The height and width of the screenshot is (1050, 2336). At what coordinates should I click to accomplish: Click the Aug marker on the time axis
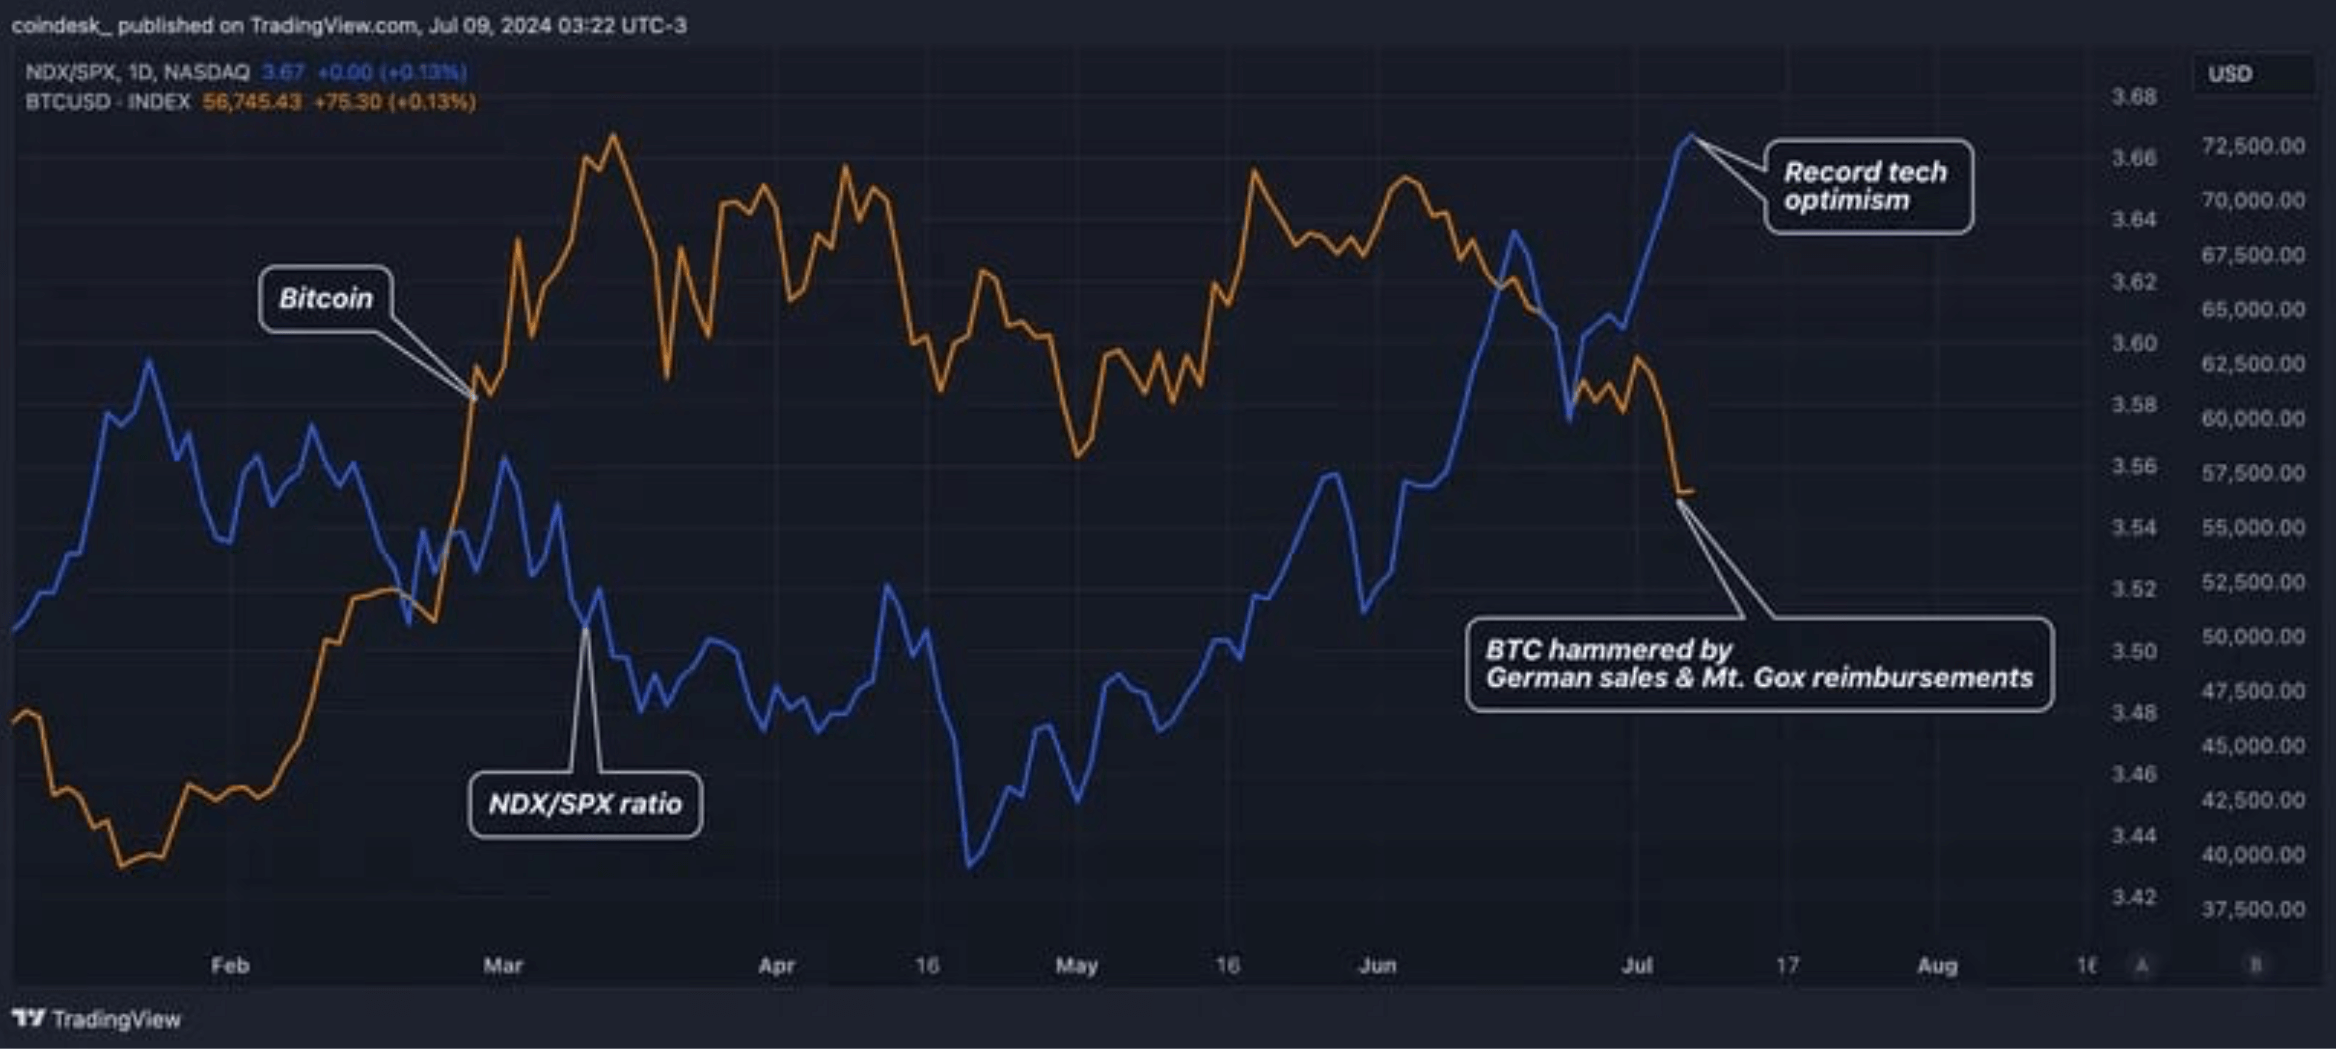click(x=1937, y=966)
